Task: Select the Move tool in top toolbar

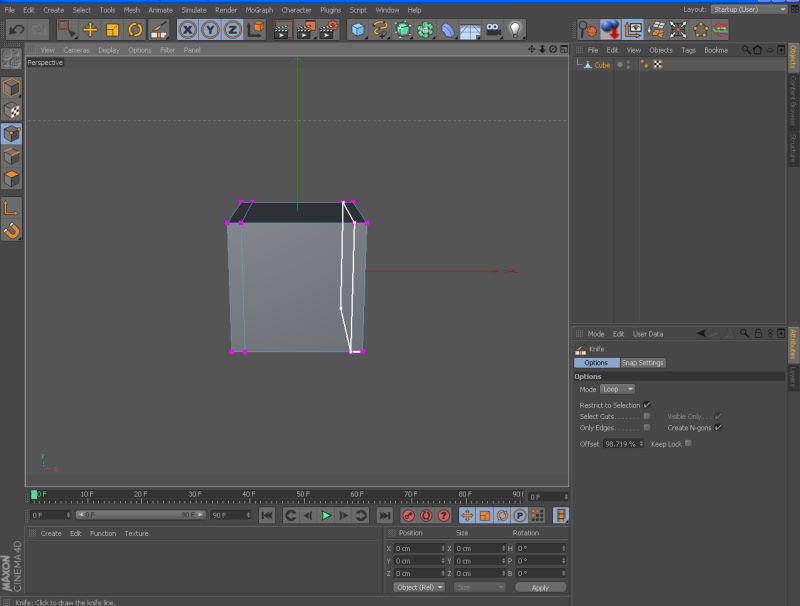Action: point(90,30)
